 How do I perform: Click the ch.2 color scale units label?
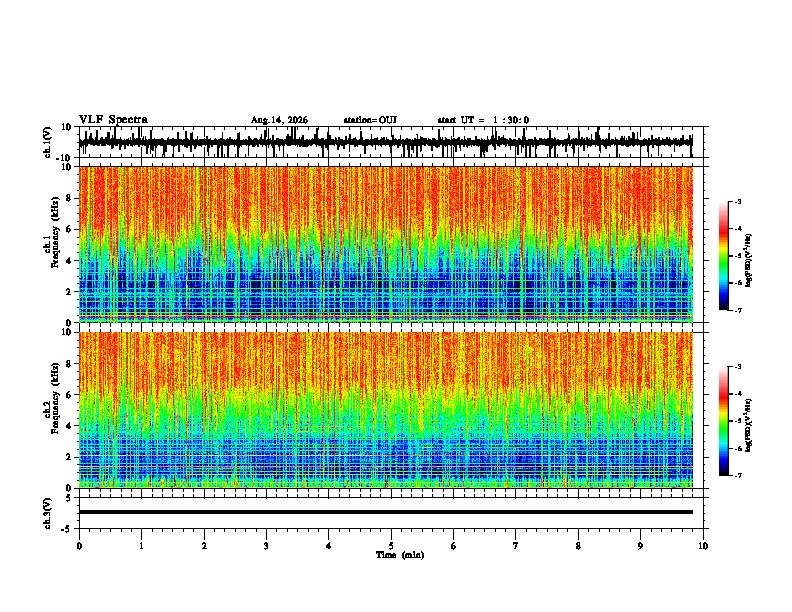coord(748,425)
